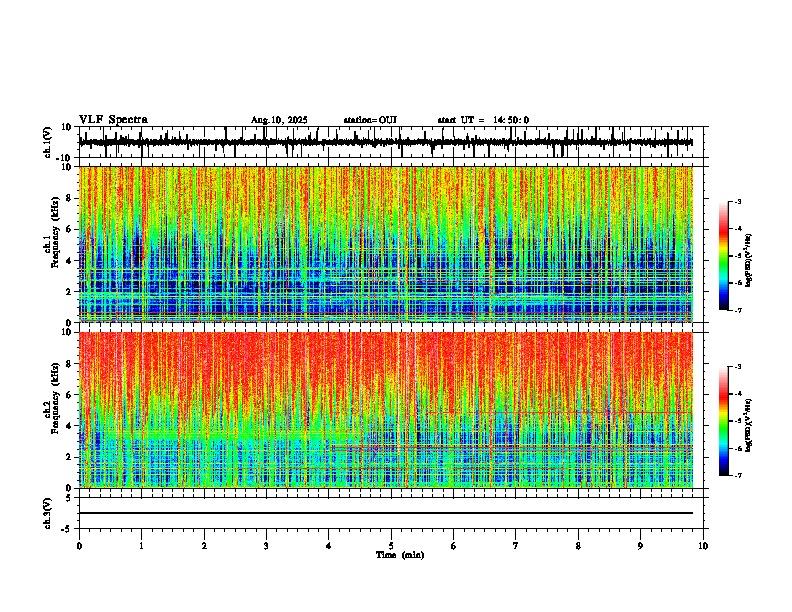
Task: Click the time axis tick label "1"
Action: (x=141, y=546)
